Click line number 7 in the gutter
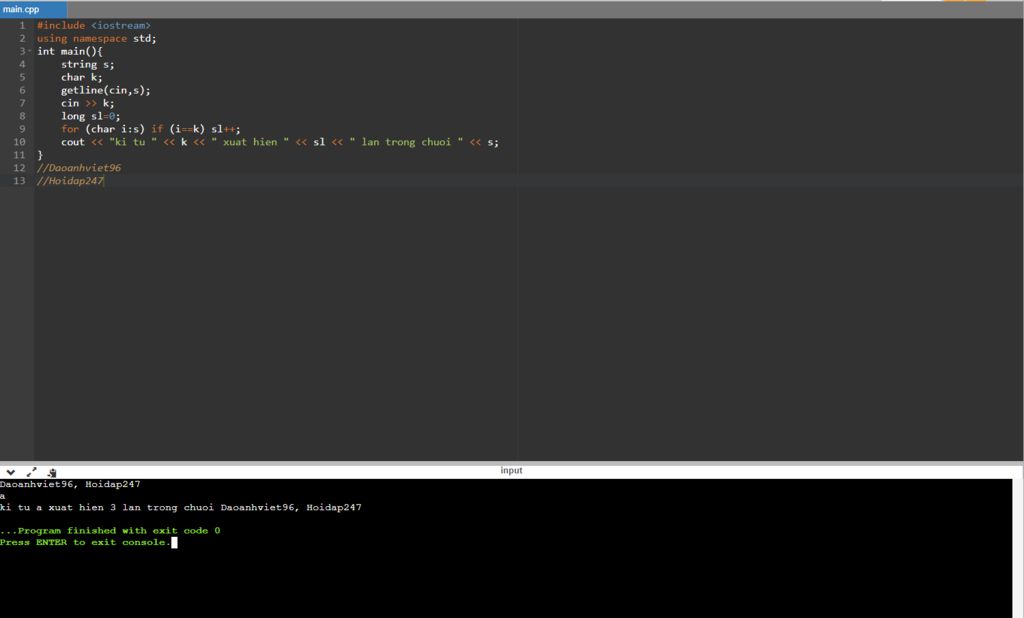 22,103
